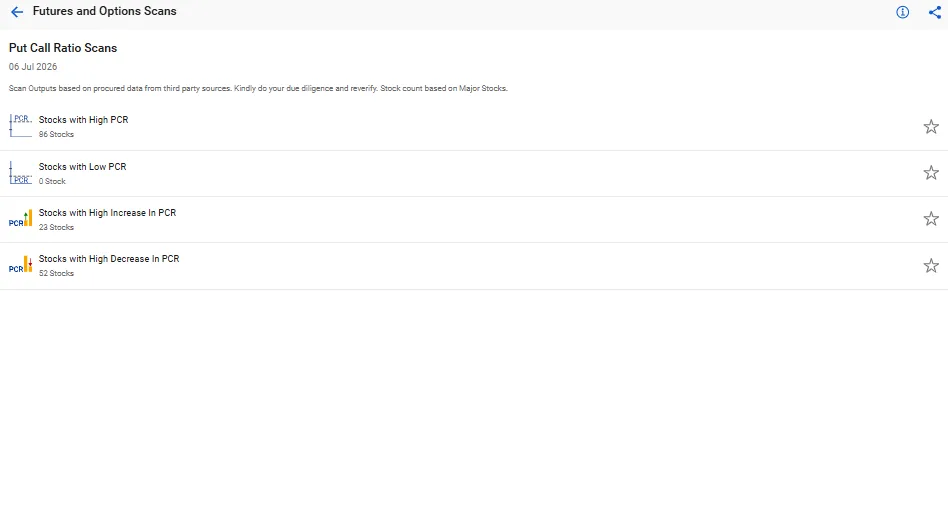This screenshot has width=948, height=521.
Task: Click the 86 Stocks count text
Action: point(56,134)
